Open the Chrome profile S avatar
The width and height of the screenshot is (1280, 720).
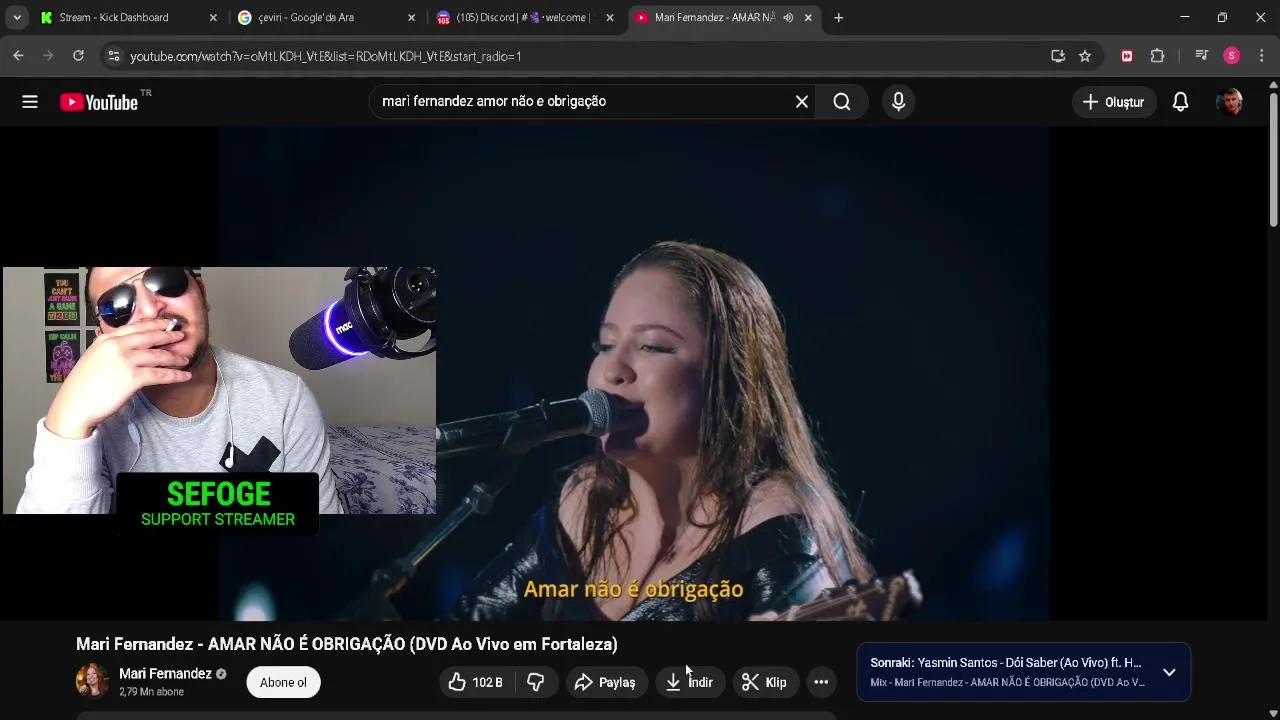1232,56
